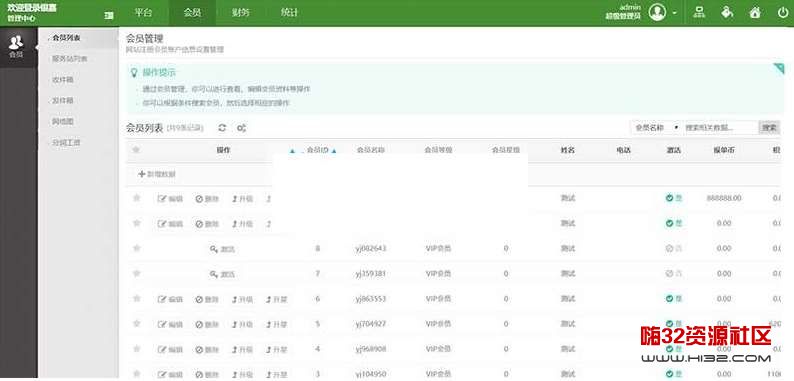Image resolution: width=794 pixels, height=381 pixels.
Task: Open the 会员名称 search field dropdown
Action: click(x=656, y=128)
